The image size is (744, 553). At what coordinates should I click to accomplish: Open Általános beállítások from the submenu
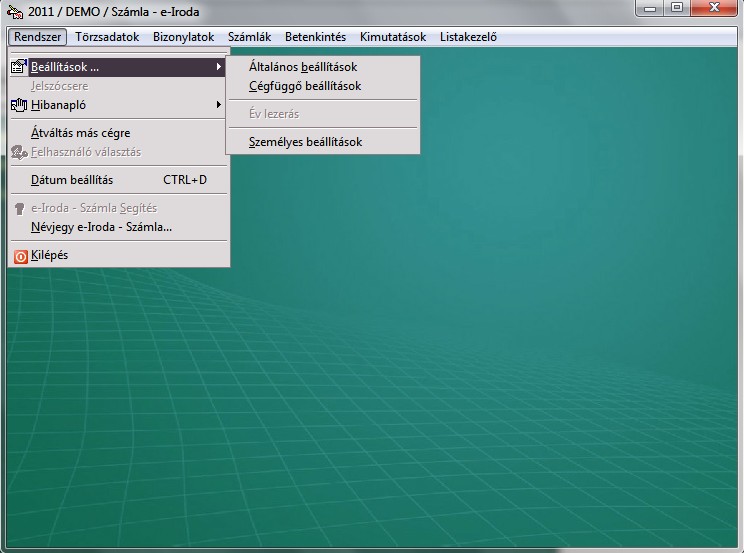(x=302, y=67)
